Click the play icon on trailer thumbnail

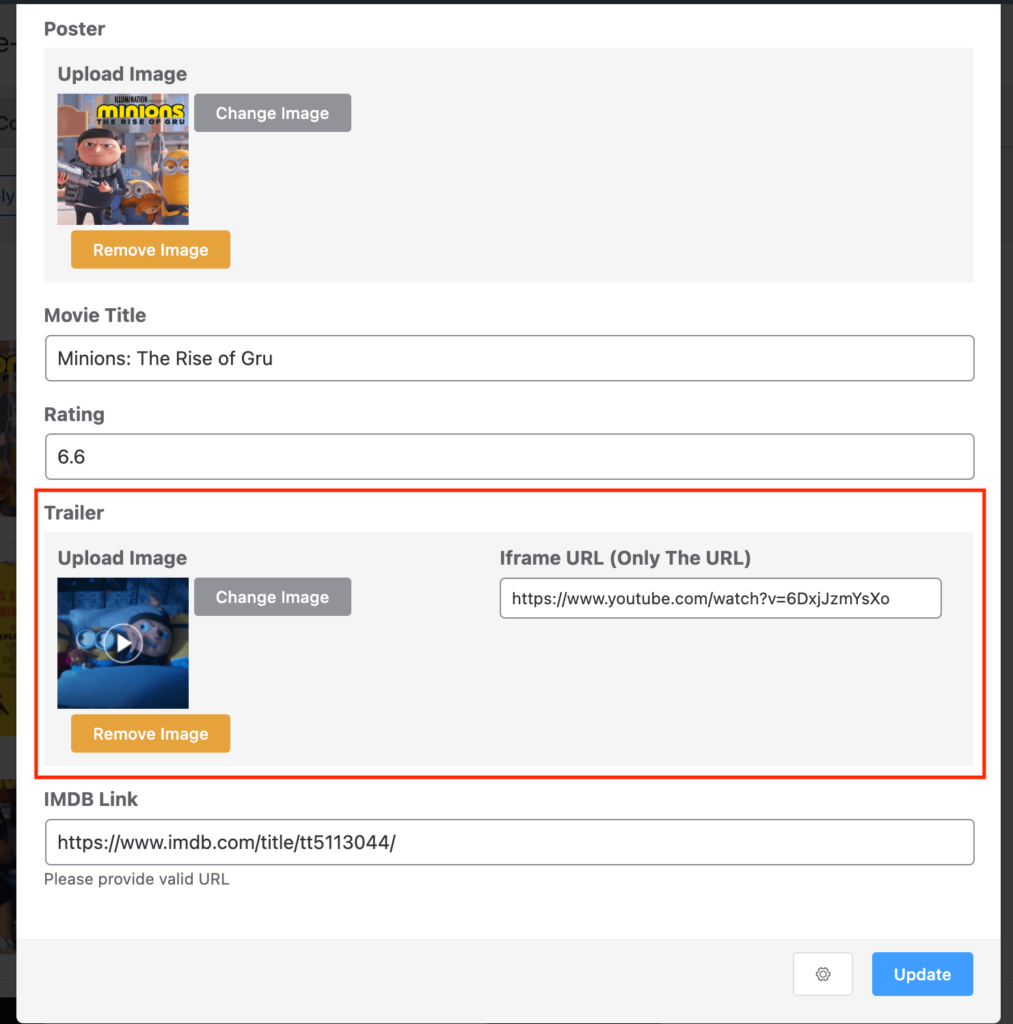123,643
